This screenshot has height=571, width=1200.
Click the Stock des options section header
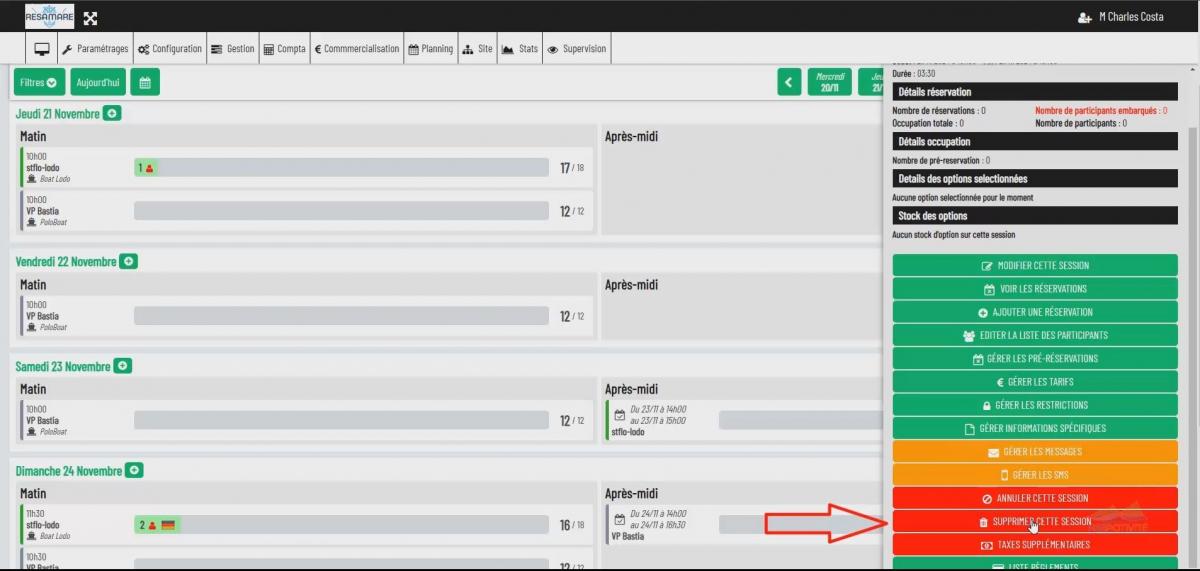(1035, 216)
